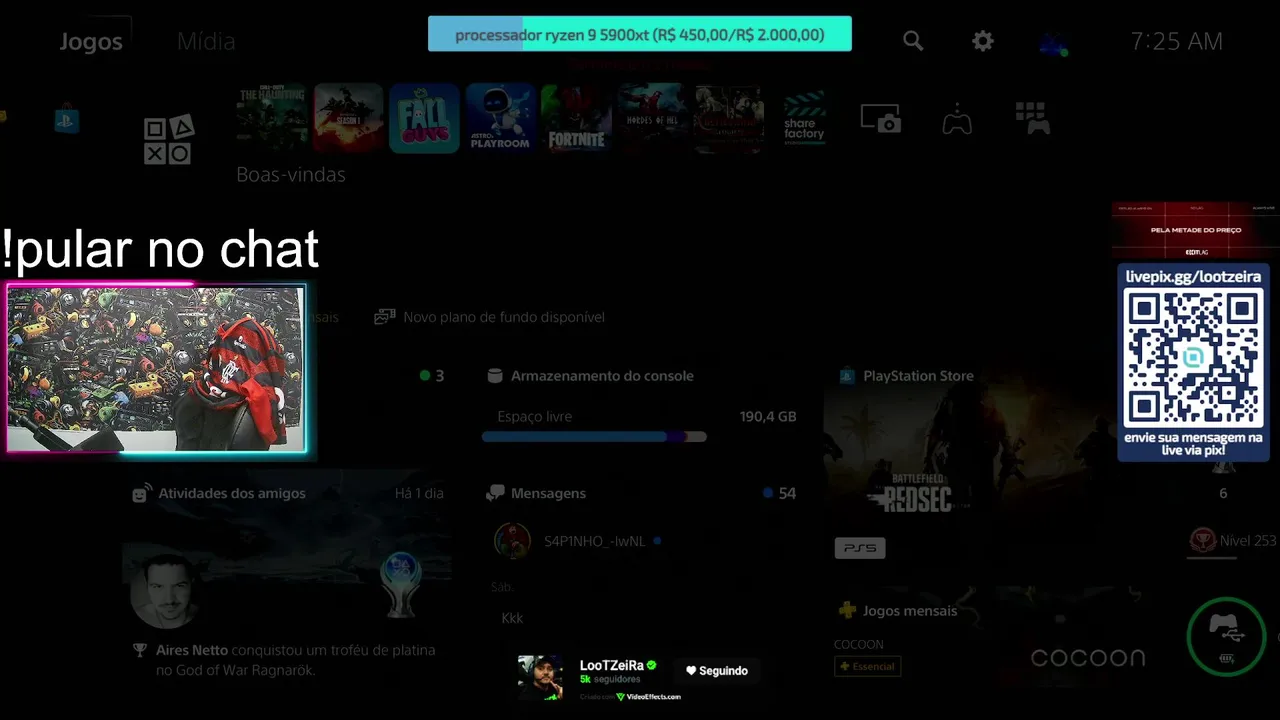Click the controller battery circle indicator
1280x720 pixels.
click(1227, 637)
